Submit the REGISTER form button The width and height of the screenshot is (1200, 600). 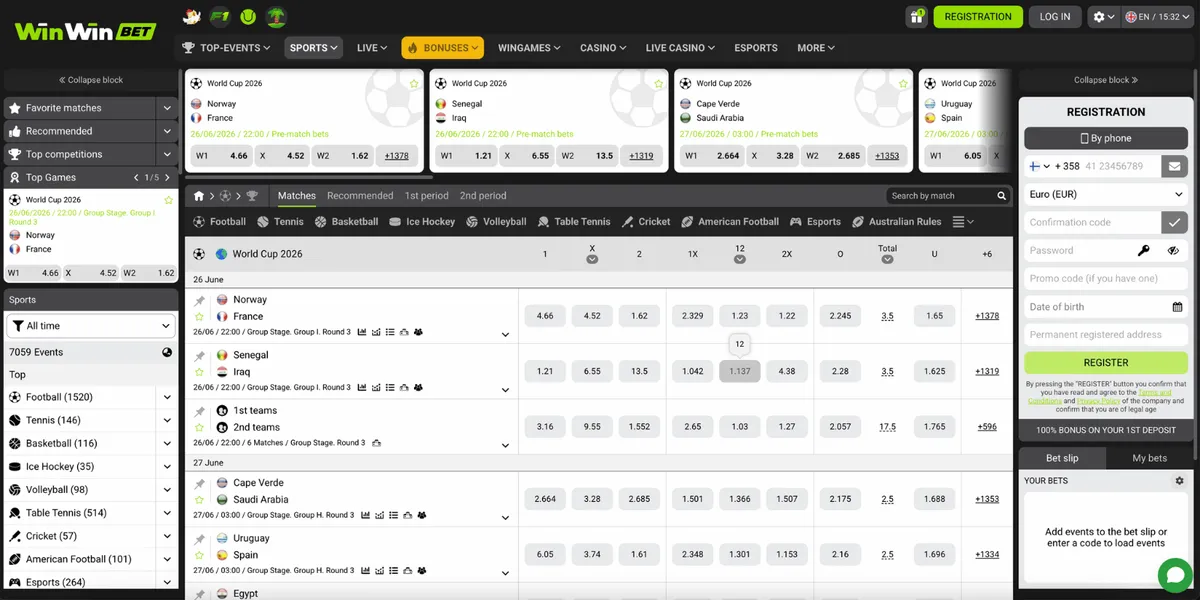(1106, 363)
